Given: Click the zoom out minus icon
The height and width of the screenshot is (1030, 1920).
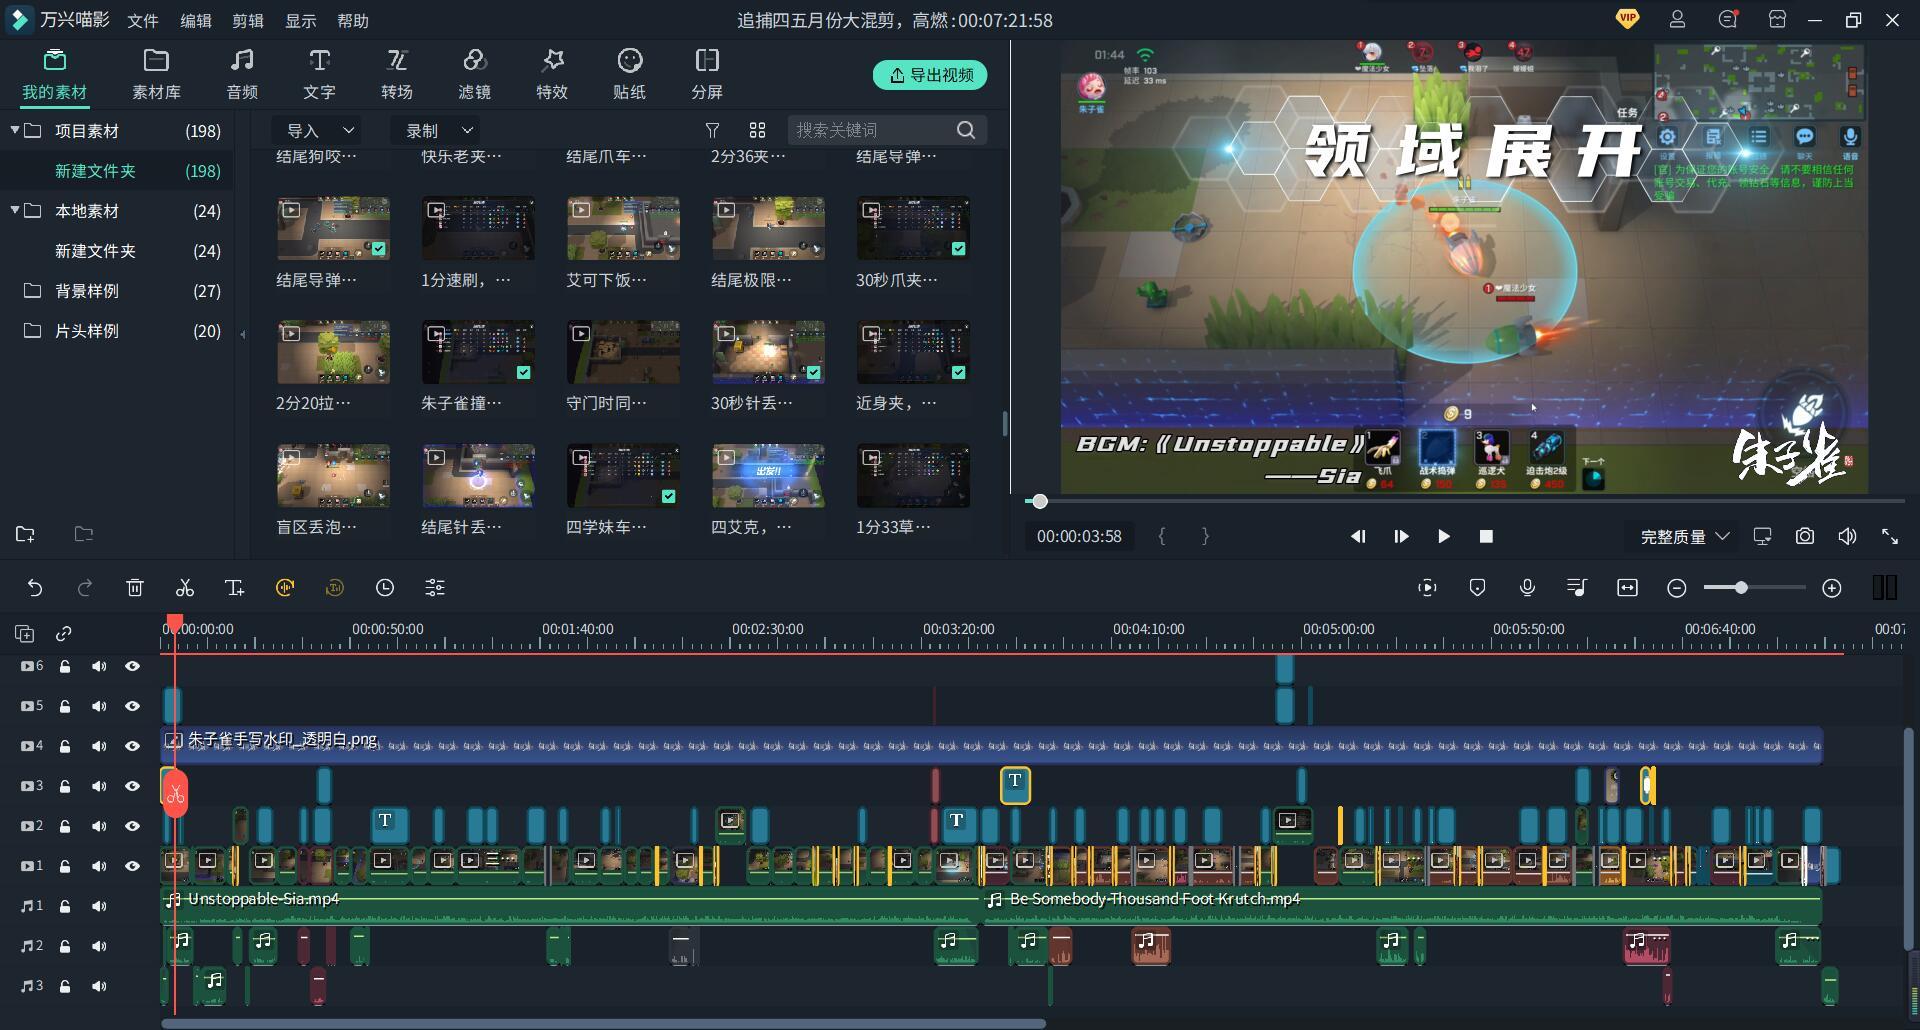Looking at the screenshot, I should [1677, 588].
